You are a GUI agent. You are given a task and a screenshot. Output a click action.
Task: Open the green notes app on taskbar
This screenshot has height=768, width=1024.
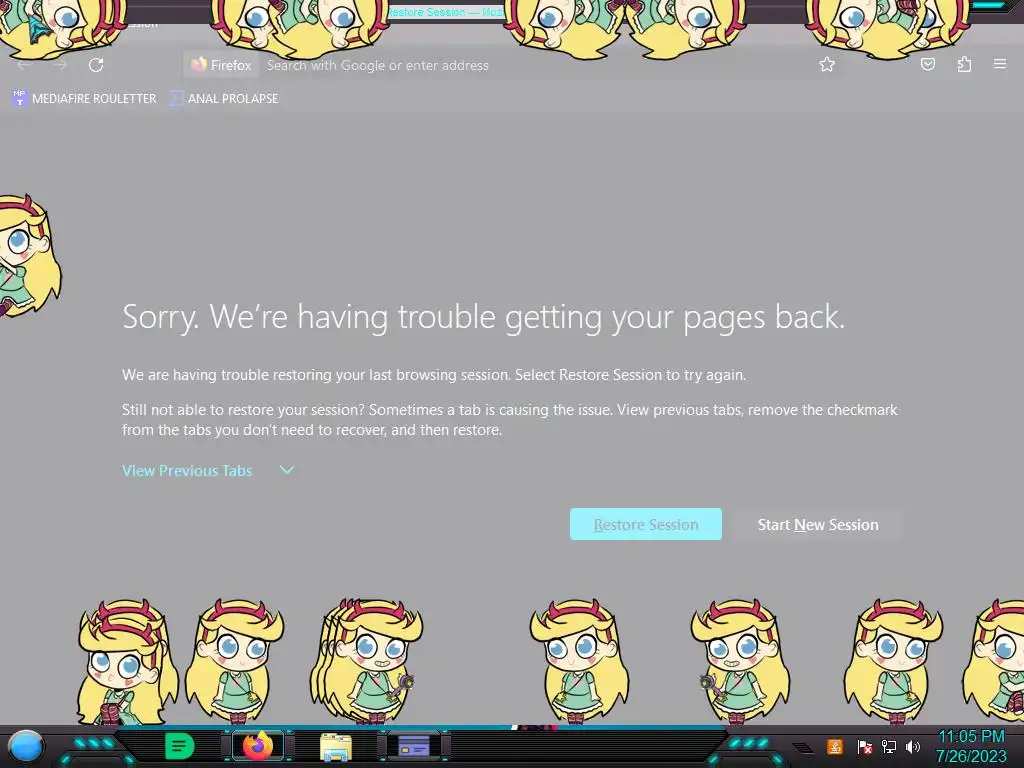pyautogui.click(x=179, y=746)
